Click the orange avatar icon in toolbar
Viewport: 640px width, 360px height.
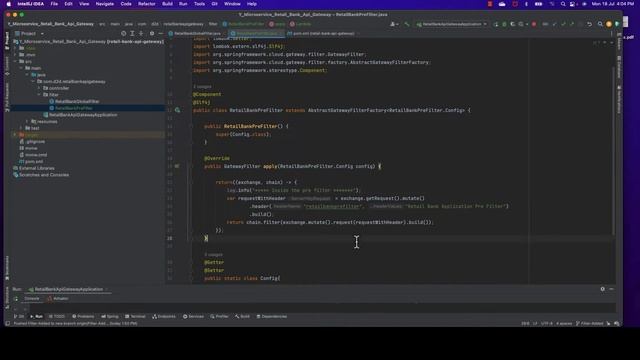tap(609, 24)
